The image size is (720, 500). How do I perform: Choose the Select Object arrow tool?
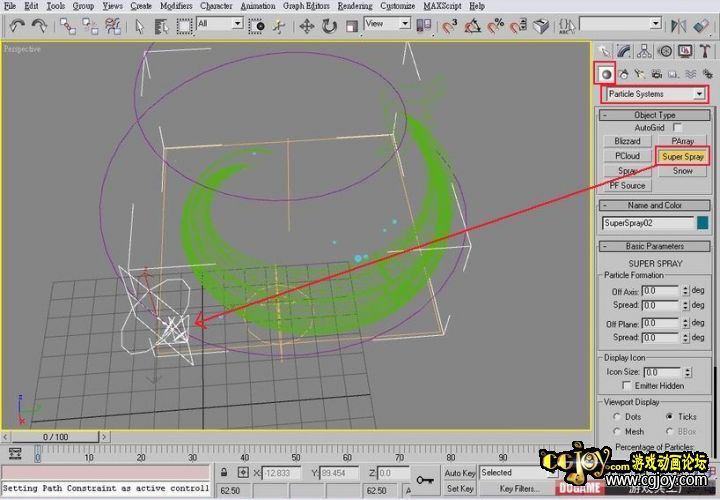[x=140, y=26]
